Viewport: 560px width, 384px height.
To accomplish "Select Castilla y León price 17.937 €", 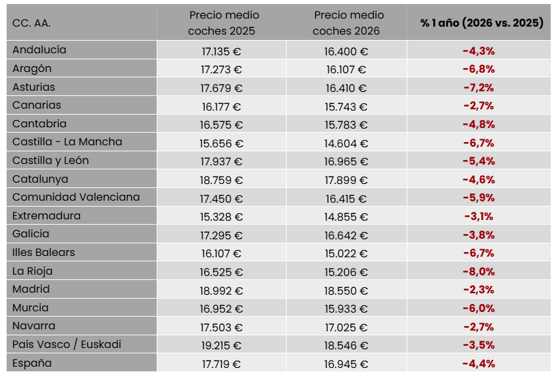I will tap(221, 162).
